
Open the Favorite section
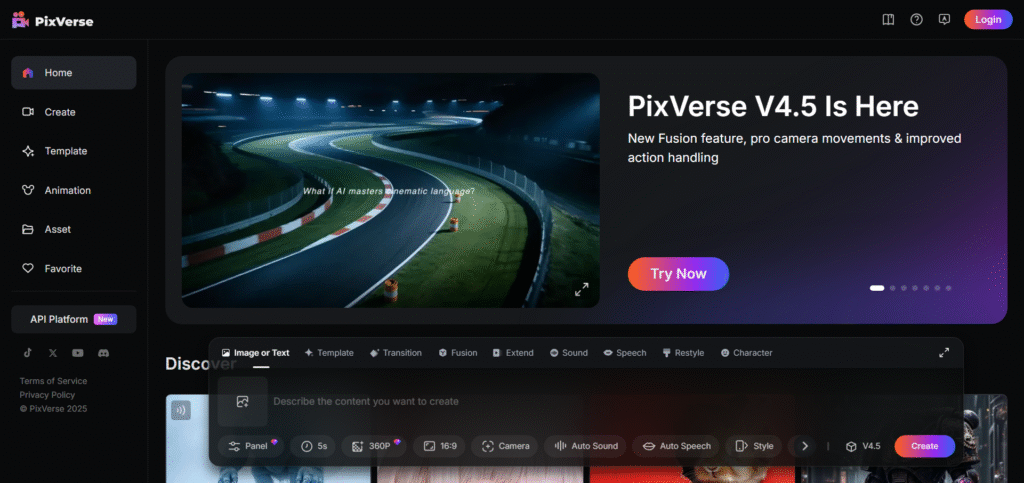pos(74,268)
